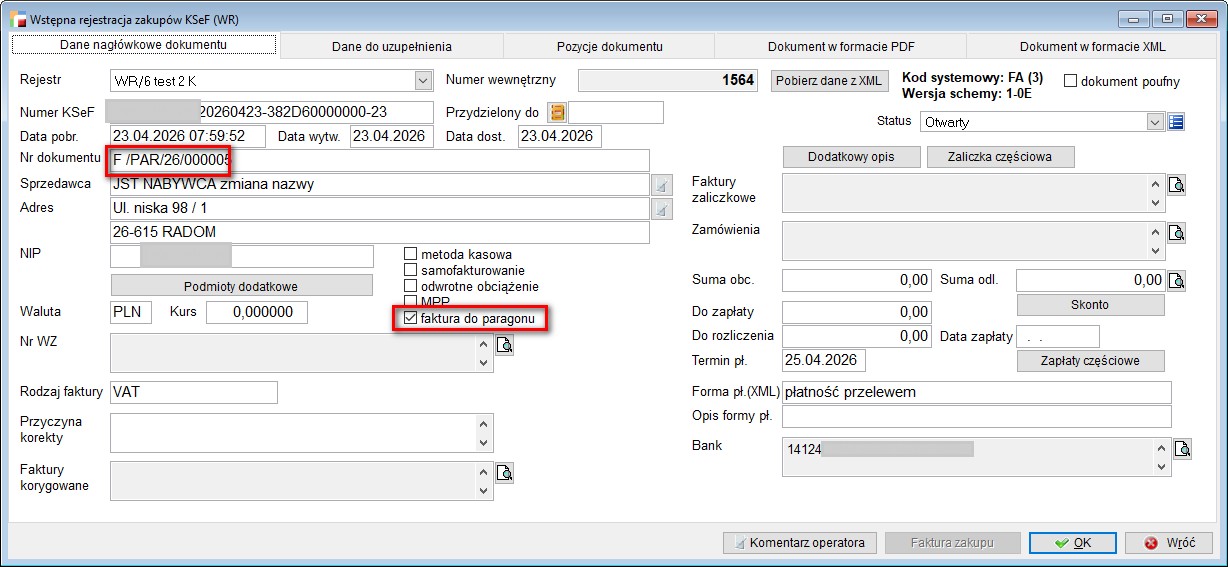
Task: Open the Suma odl. lookup icon
Action: pos(1177,280)
